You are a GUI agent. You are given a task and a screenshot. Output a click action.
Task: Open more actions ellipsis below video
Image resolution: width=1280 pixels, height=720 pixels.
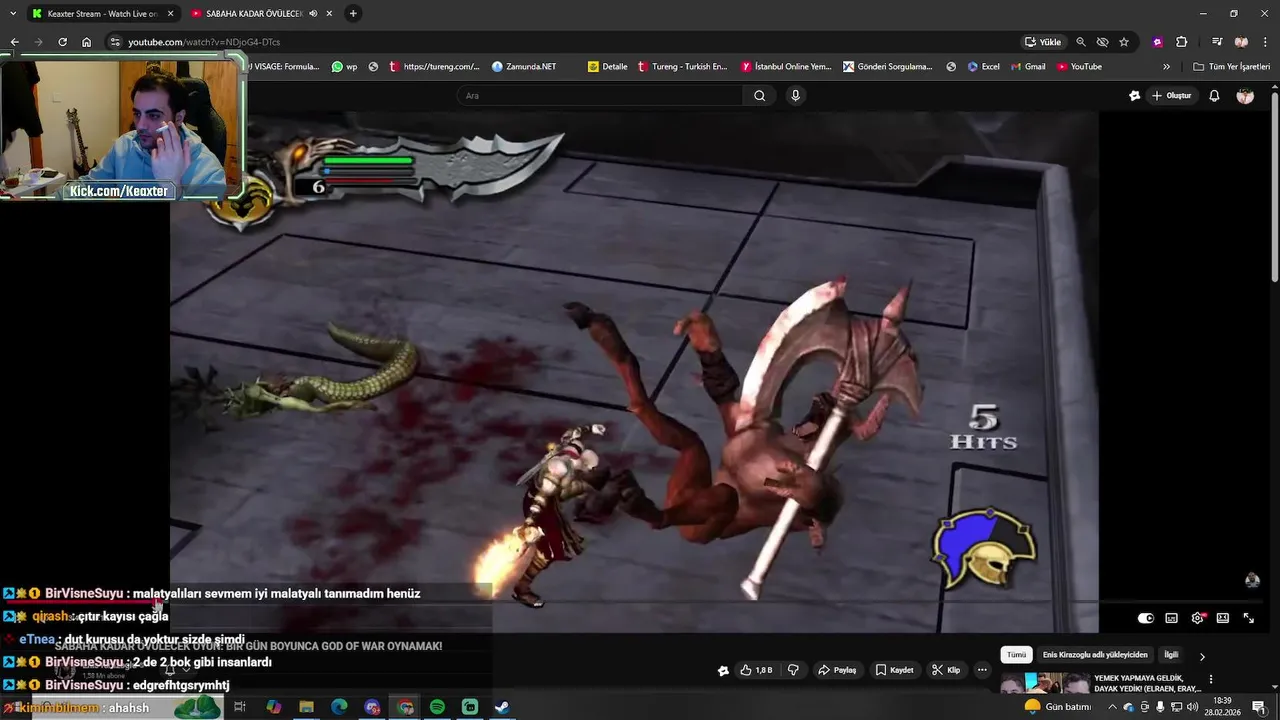982,670
